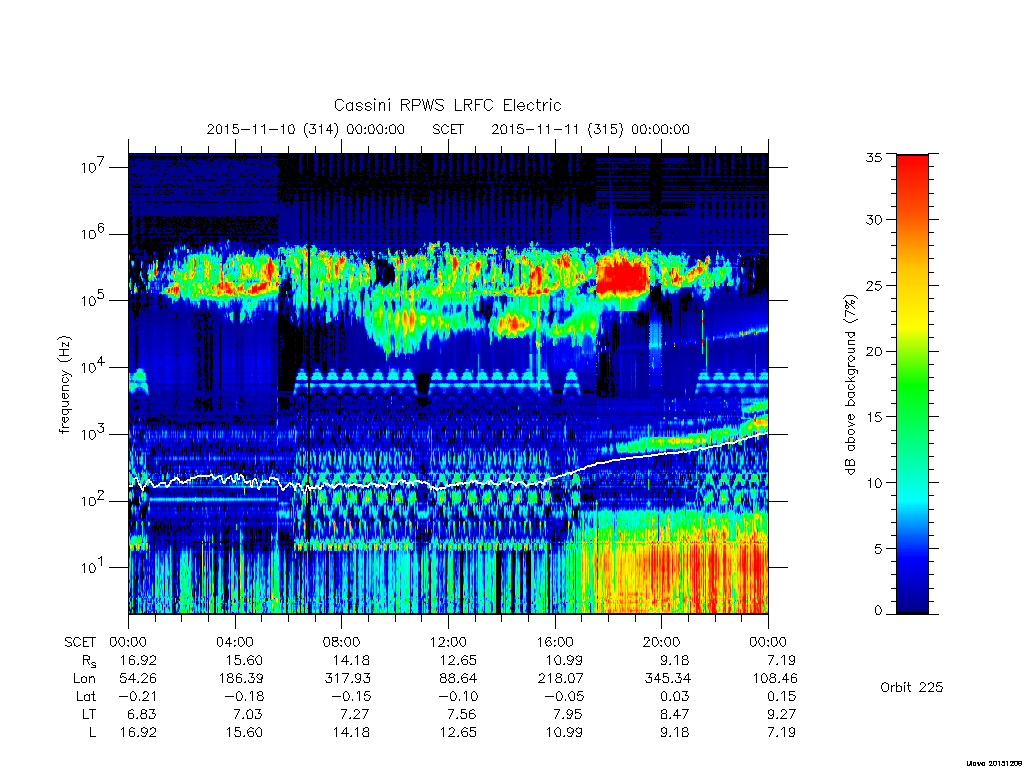Click the color bar value '20'

(x=873, y=351)
